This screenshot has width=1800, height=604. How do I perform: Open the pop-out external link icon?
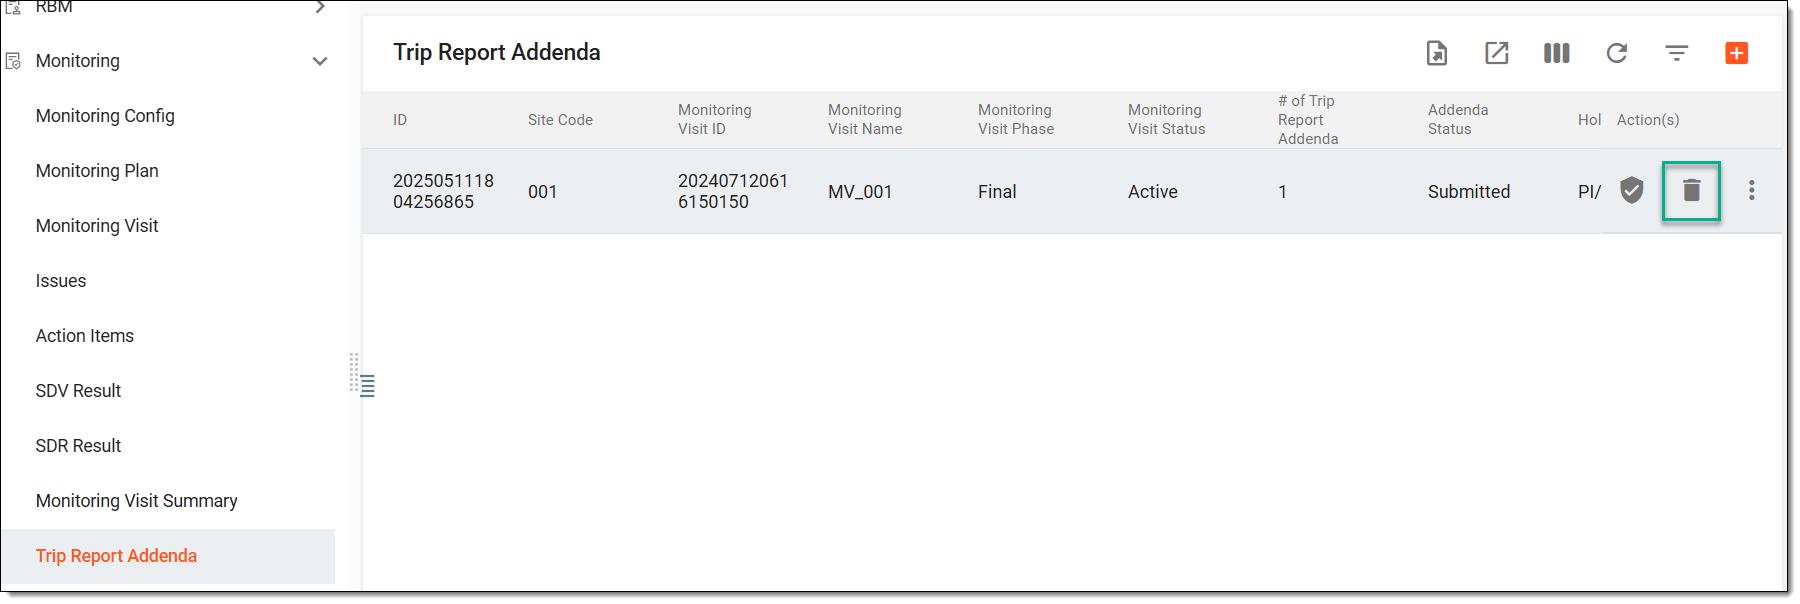[x=1497, y=53]
